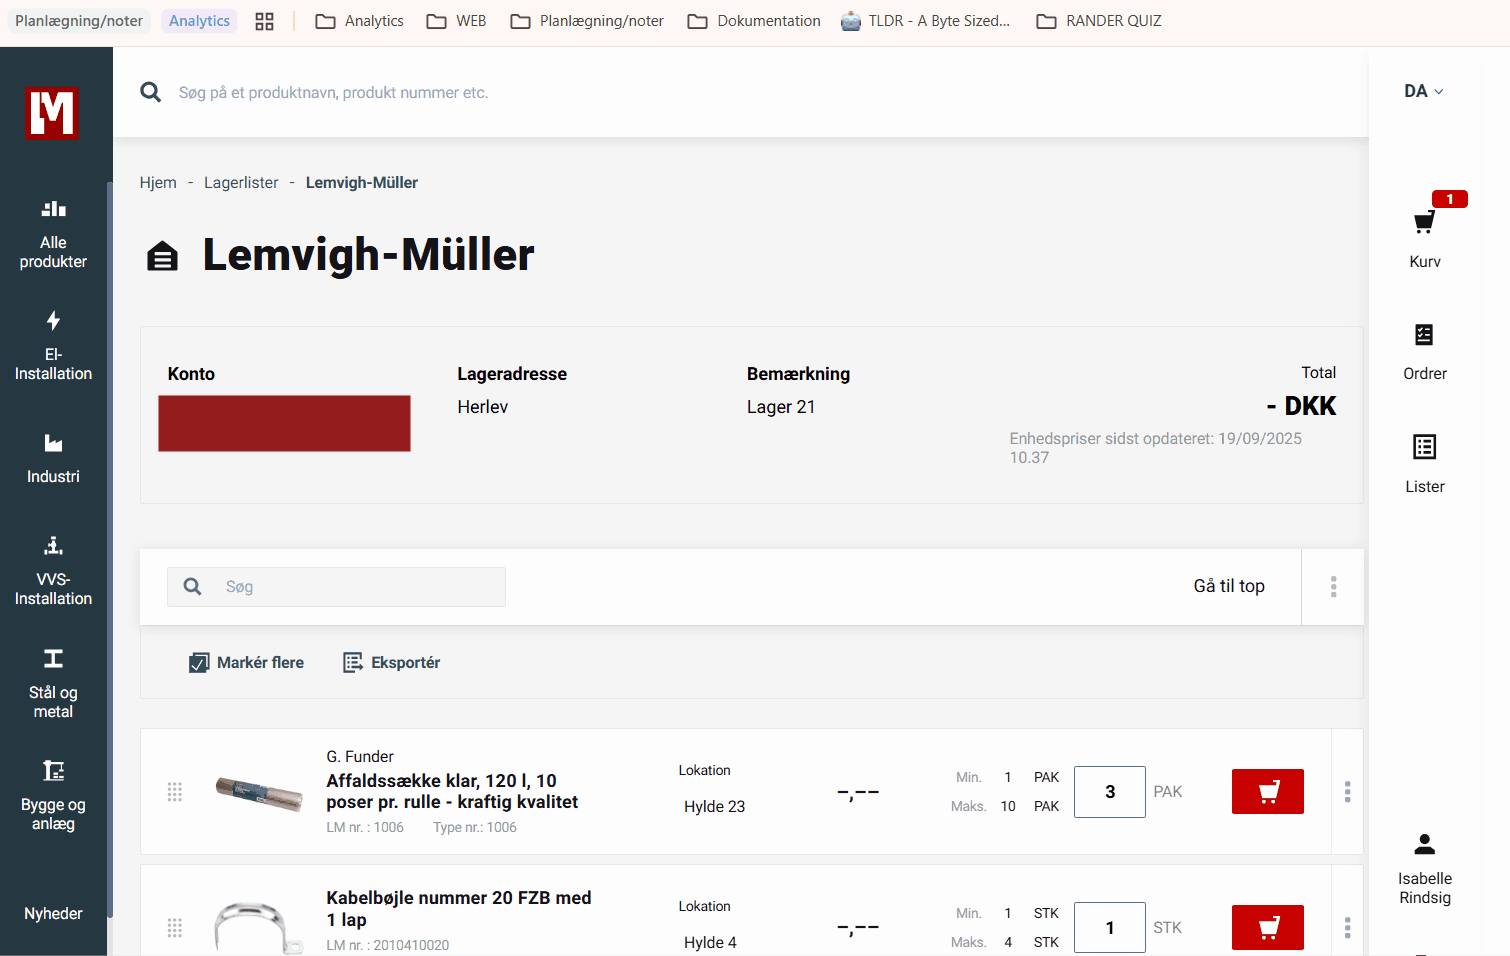1510x956 pixels.
Task: Open the Ordrer icon in right sidebar
Action: pyautogui.click(x=1424, y=335)
